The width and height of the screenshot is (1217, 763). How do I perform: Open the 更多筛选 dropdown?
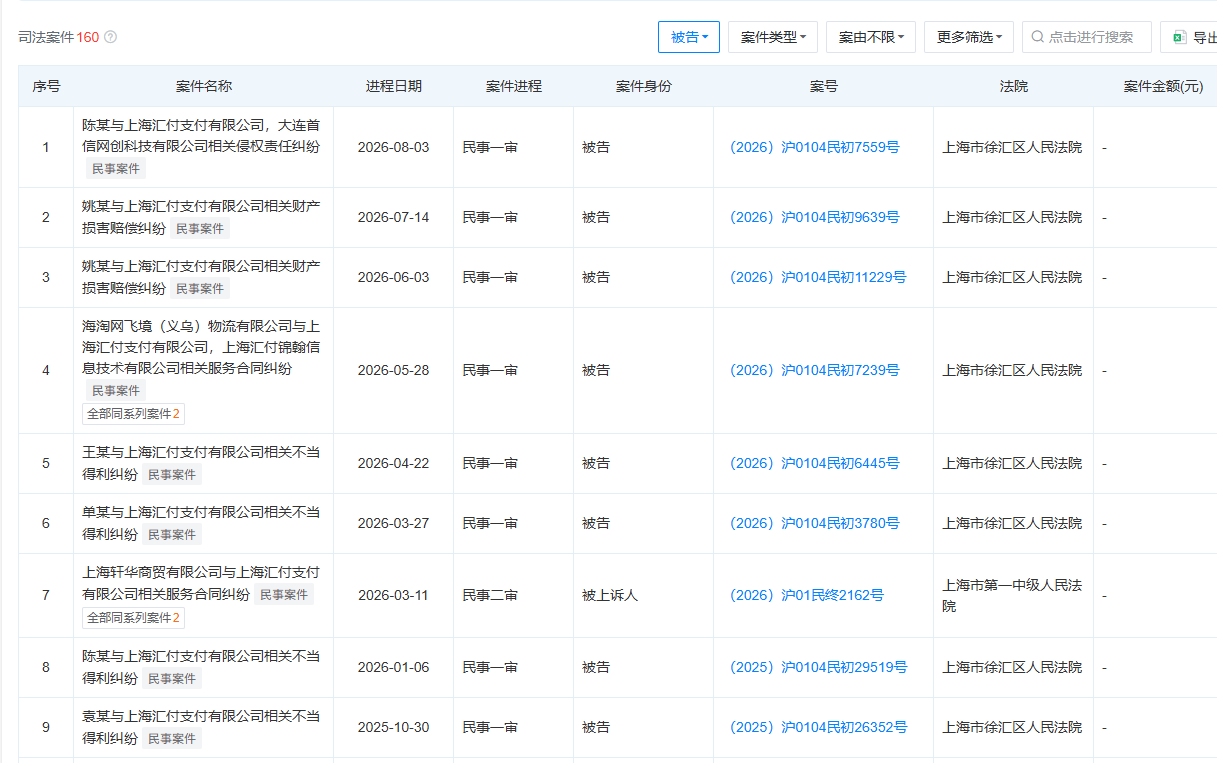[x=969, y=37]
